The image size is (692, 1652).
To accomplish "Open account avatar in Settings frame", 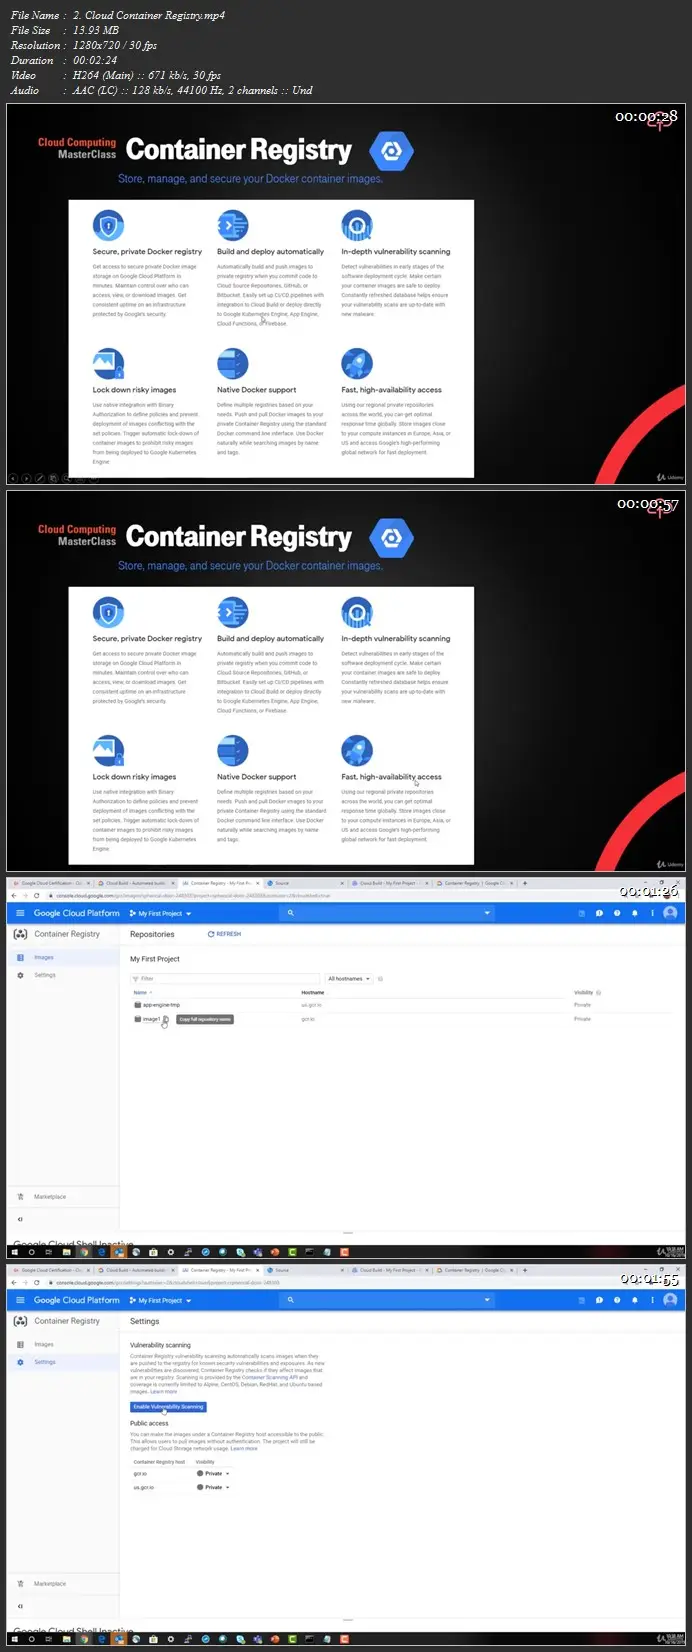I will 670,1300.
